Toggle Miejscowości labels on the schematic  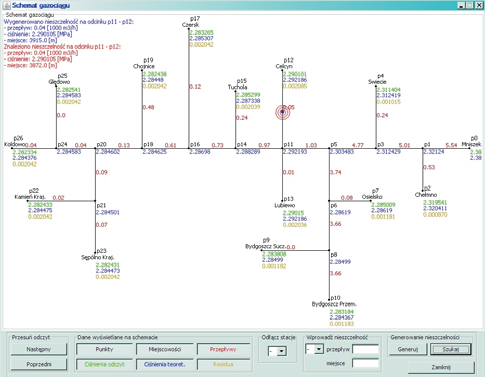point(165,349)
